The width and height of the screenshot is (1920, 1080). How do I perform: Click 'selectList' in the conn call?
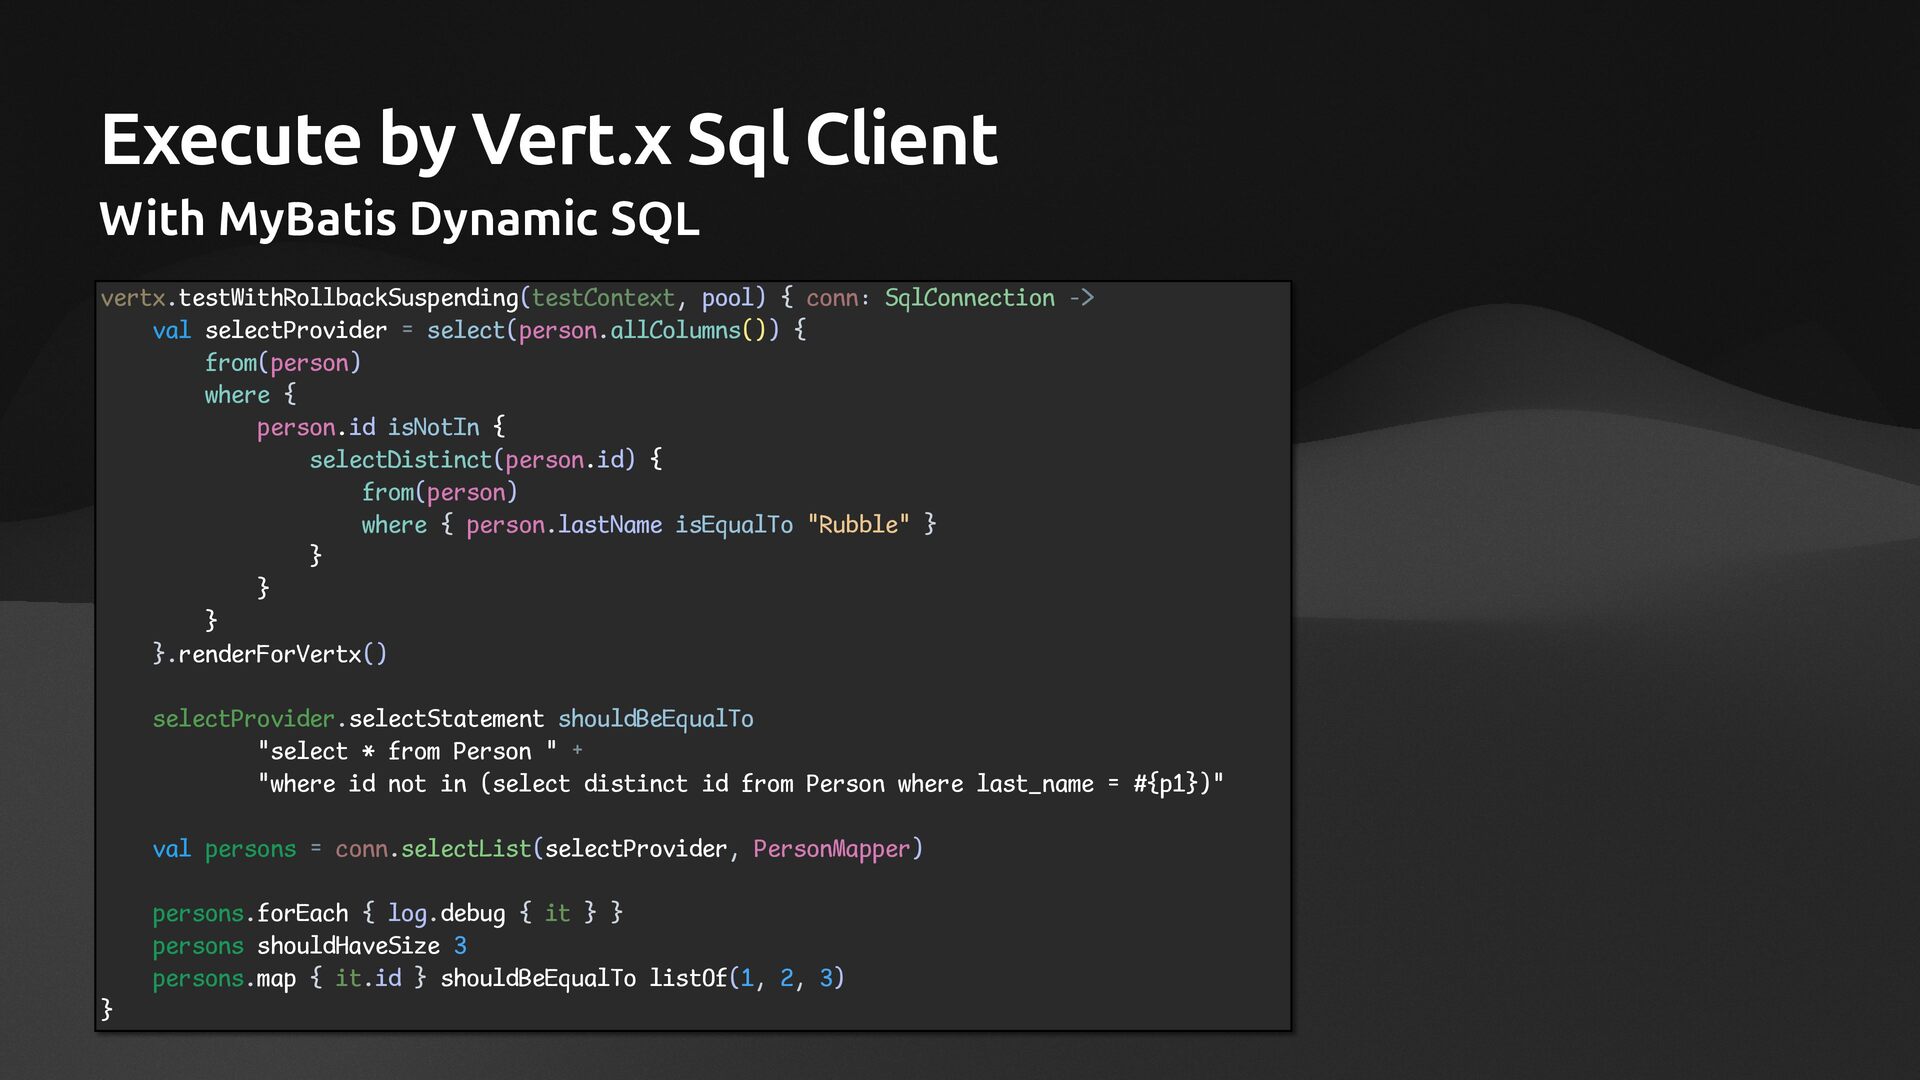pyautogui.click(x=465, y=849)
